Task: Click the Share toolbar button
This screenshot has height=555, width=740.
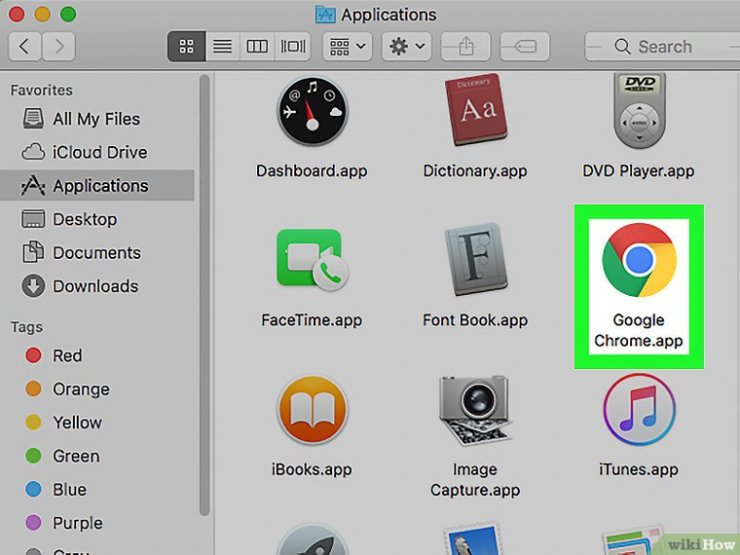Action: click(466, 46)
